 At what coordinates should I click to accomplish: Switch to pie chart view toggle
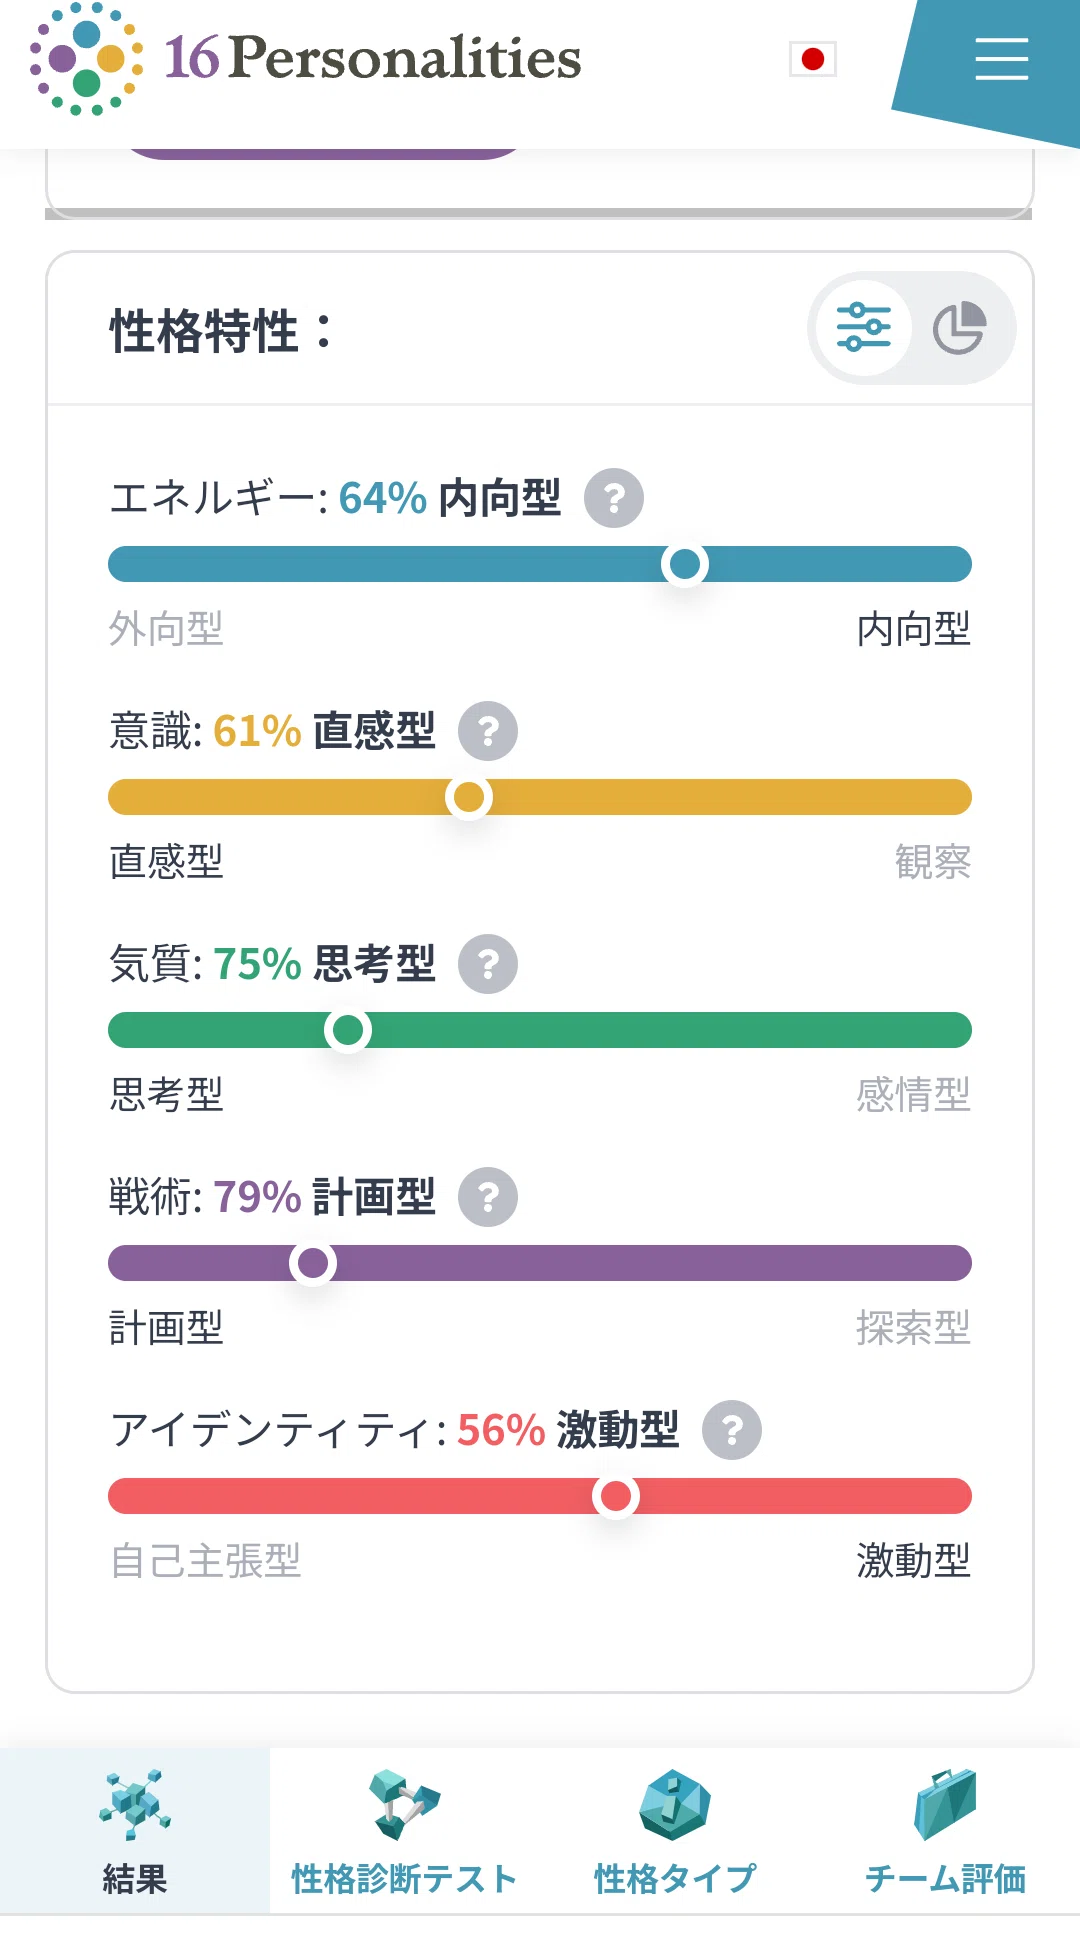(x=960, y=328)
